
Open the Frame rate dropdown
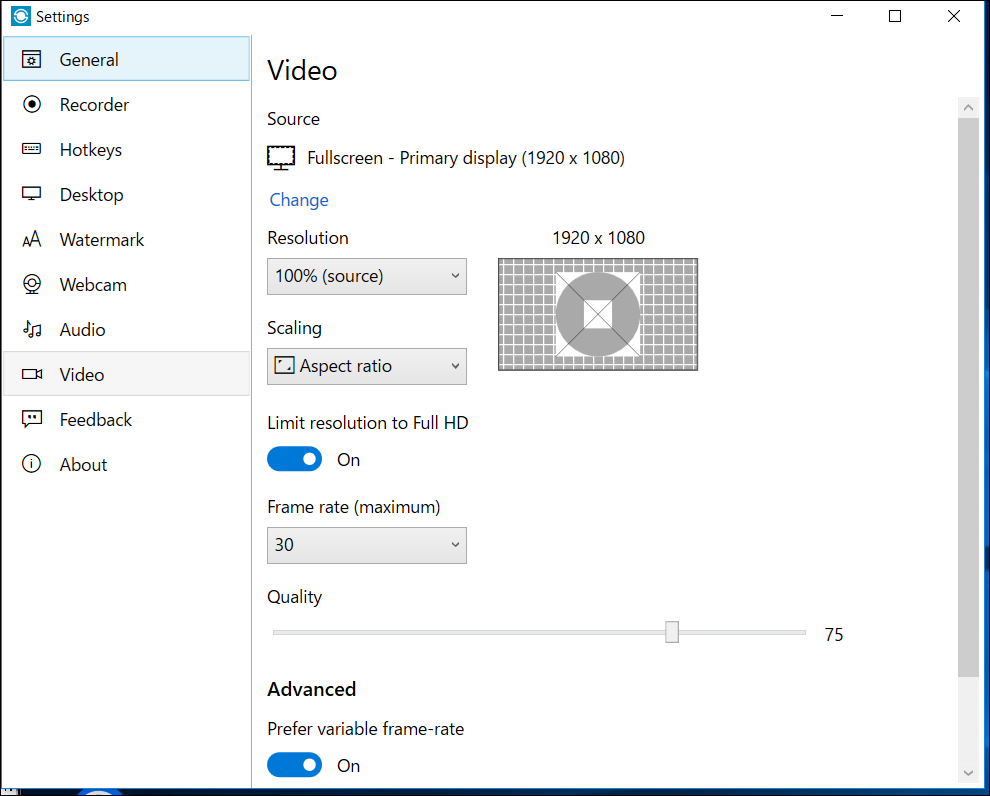pos(366,545)
